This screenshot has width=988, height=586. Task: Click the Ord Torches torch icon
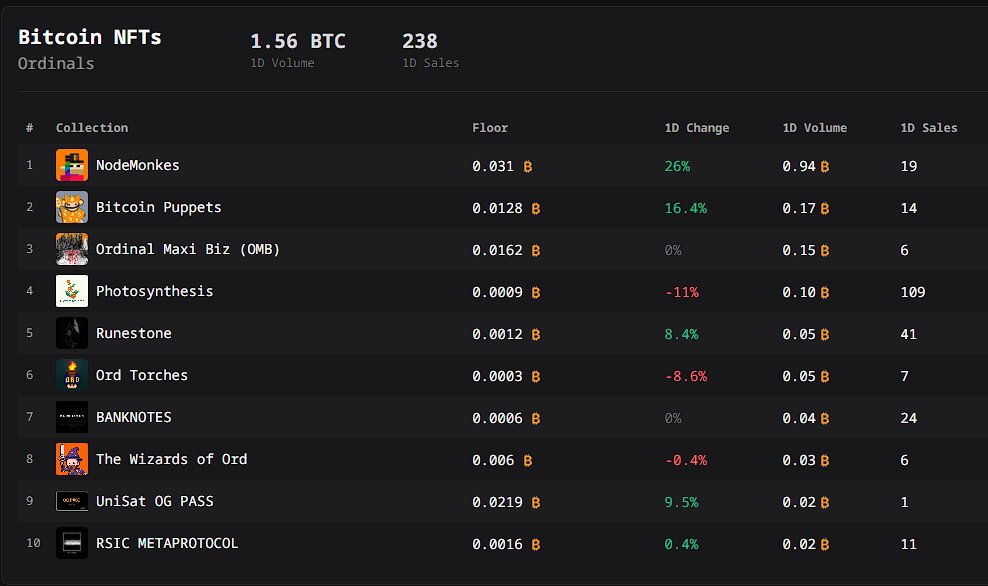[72, 375]
